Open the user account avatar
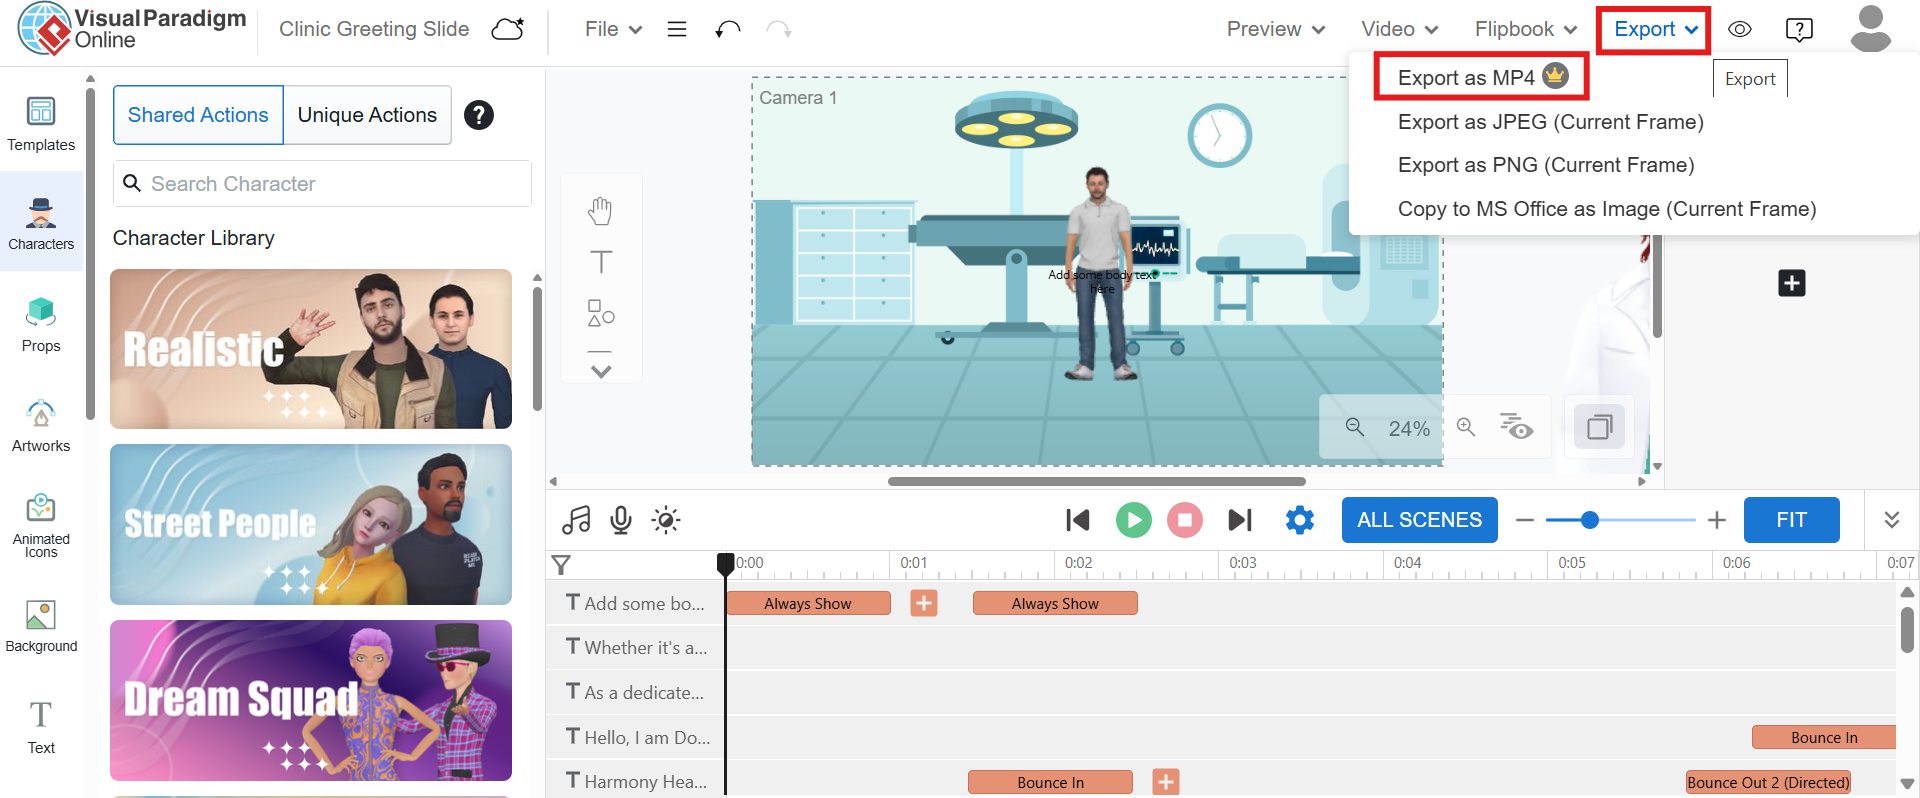Screen dimensions: 1920x798 pos(1870,28)
